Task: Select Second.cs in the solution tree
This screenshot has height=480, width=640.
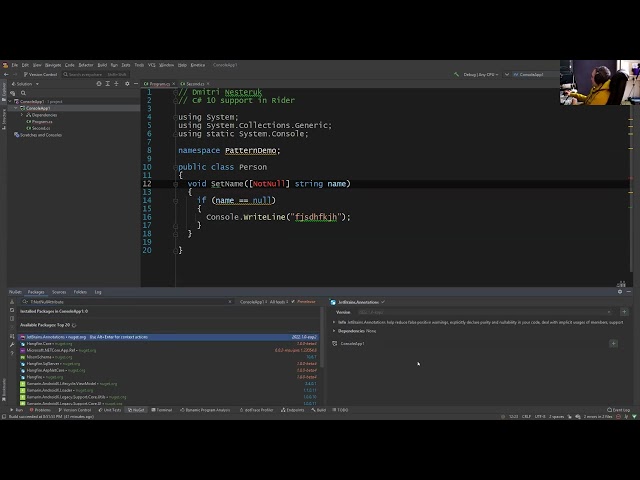Action: tap(38, 128)
